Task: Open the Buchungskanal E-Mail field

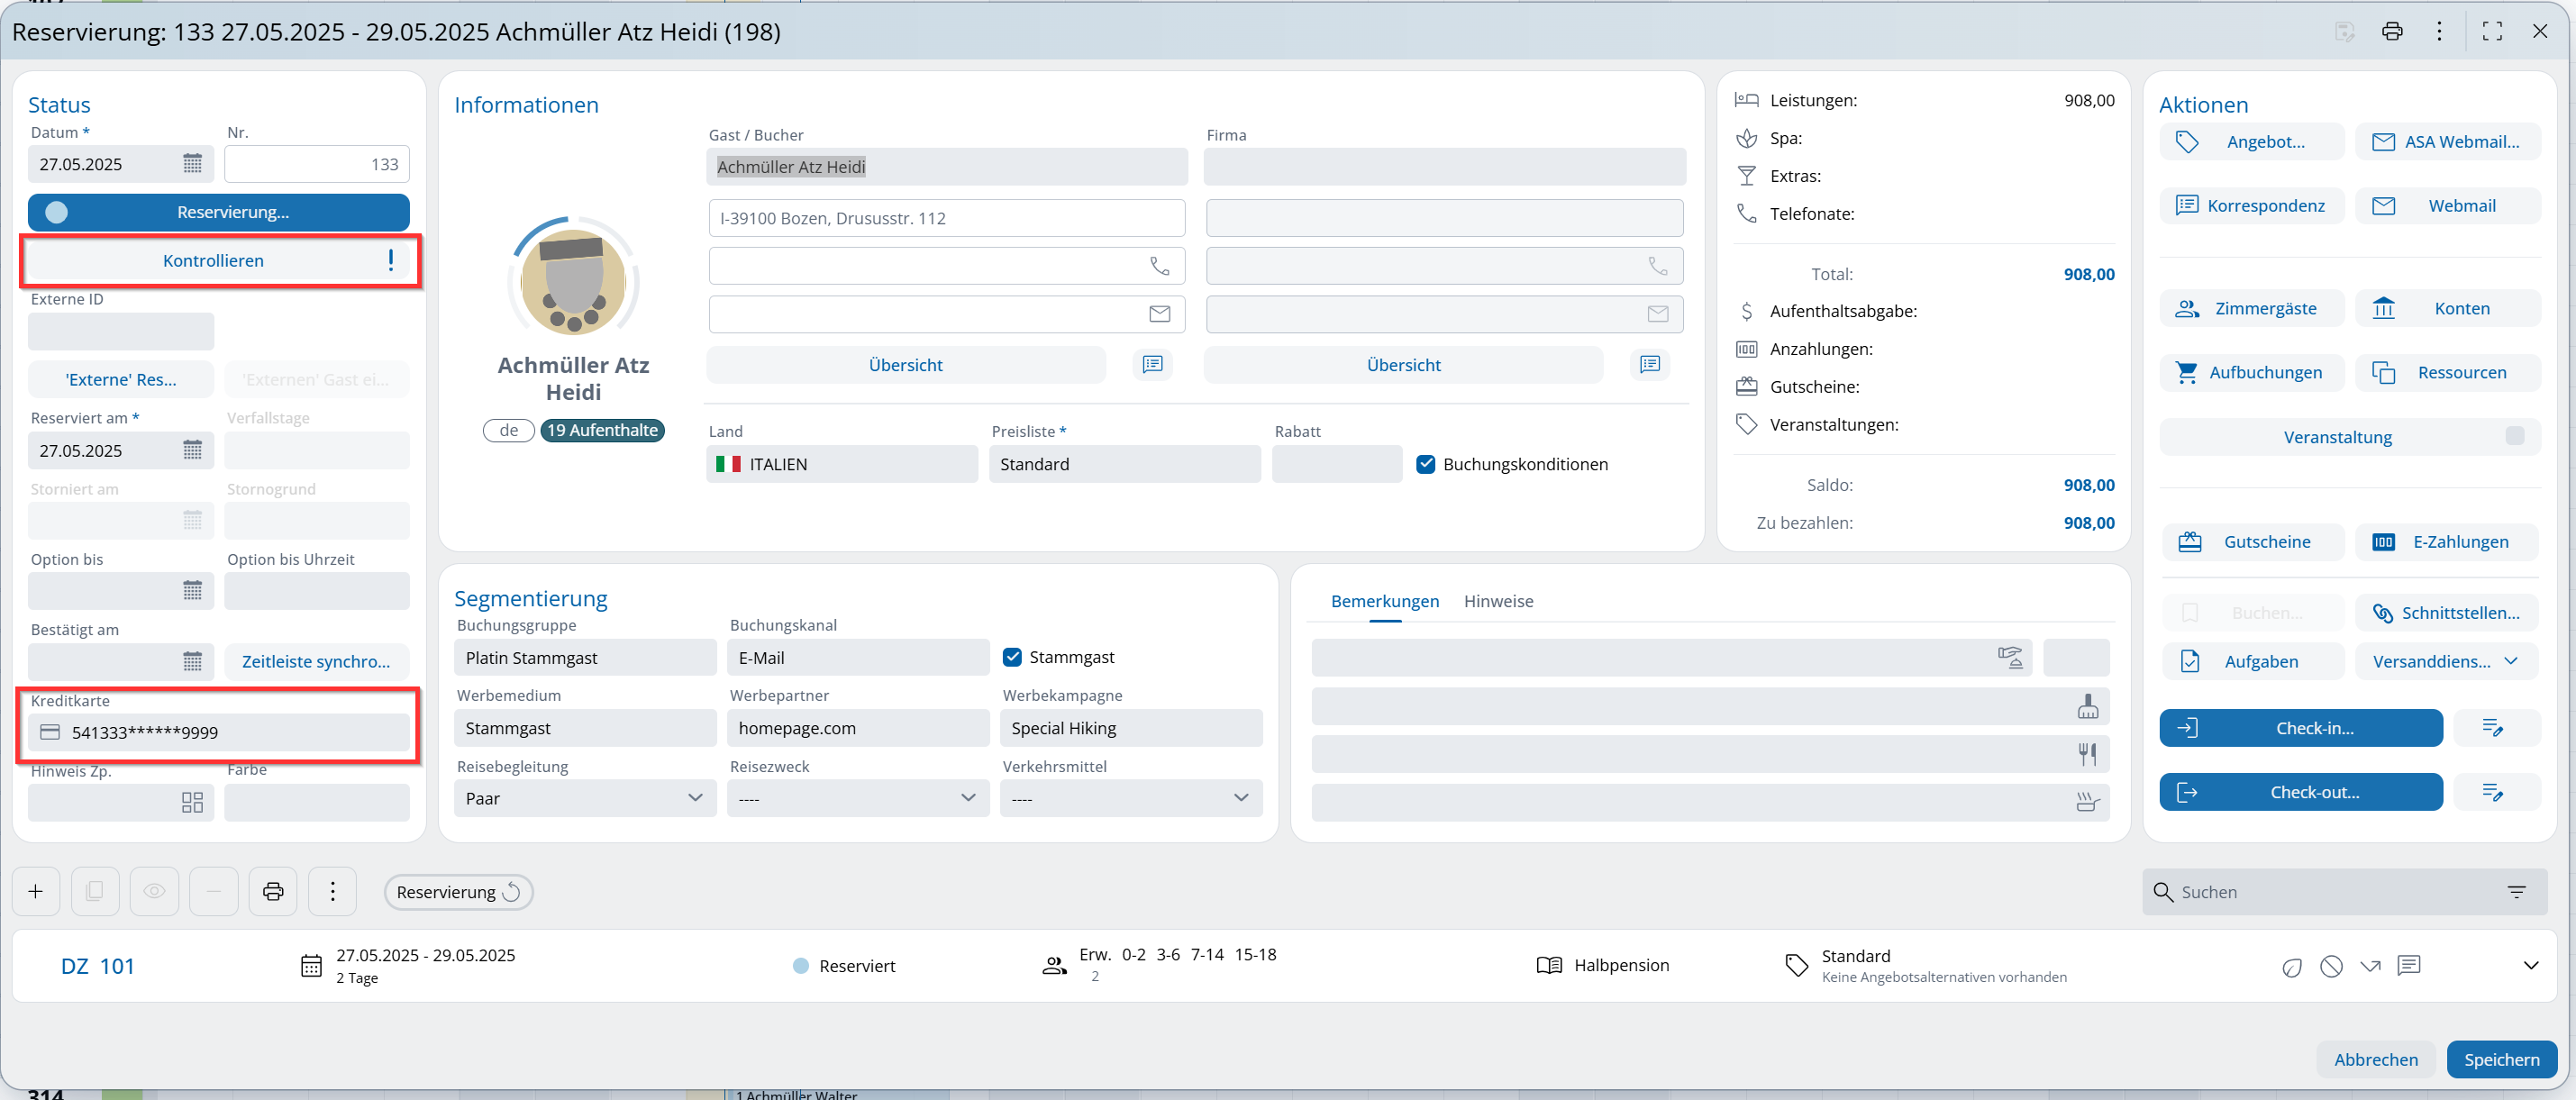Action: point(858,657)
